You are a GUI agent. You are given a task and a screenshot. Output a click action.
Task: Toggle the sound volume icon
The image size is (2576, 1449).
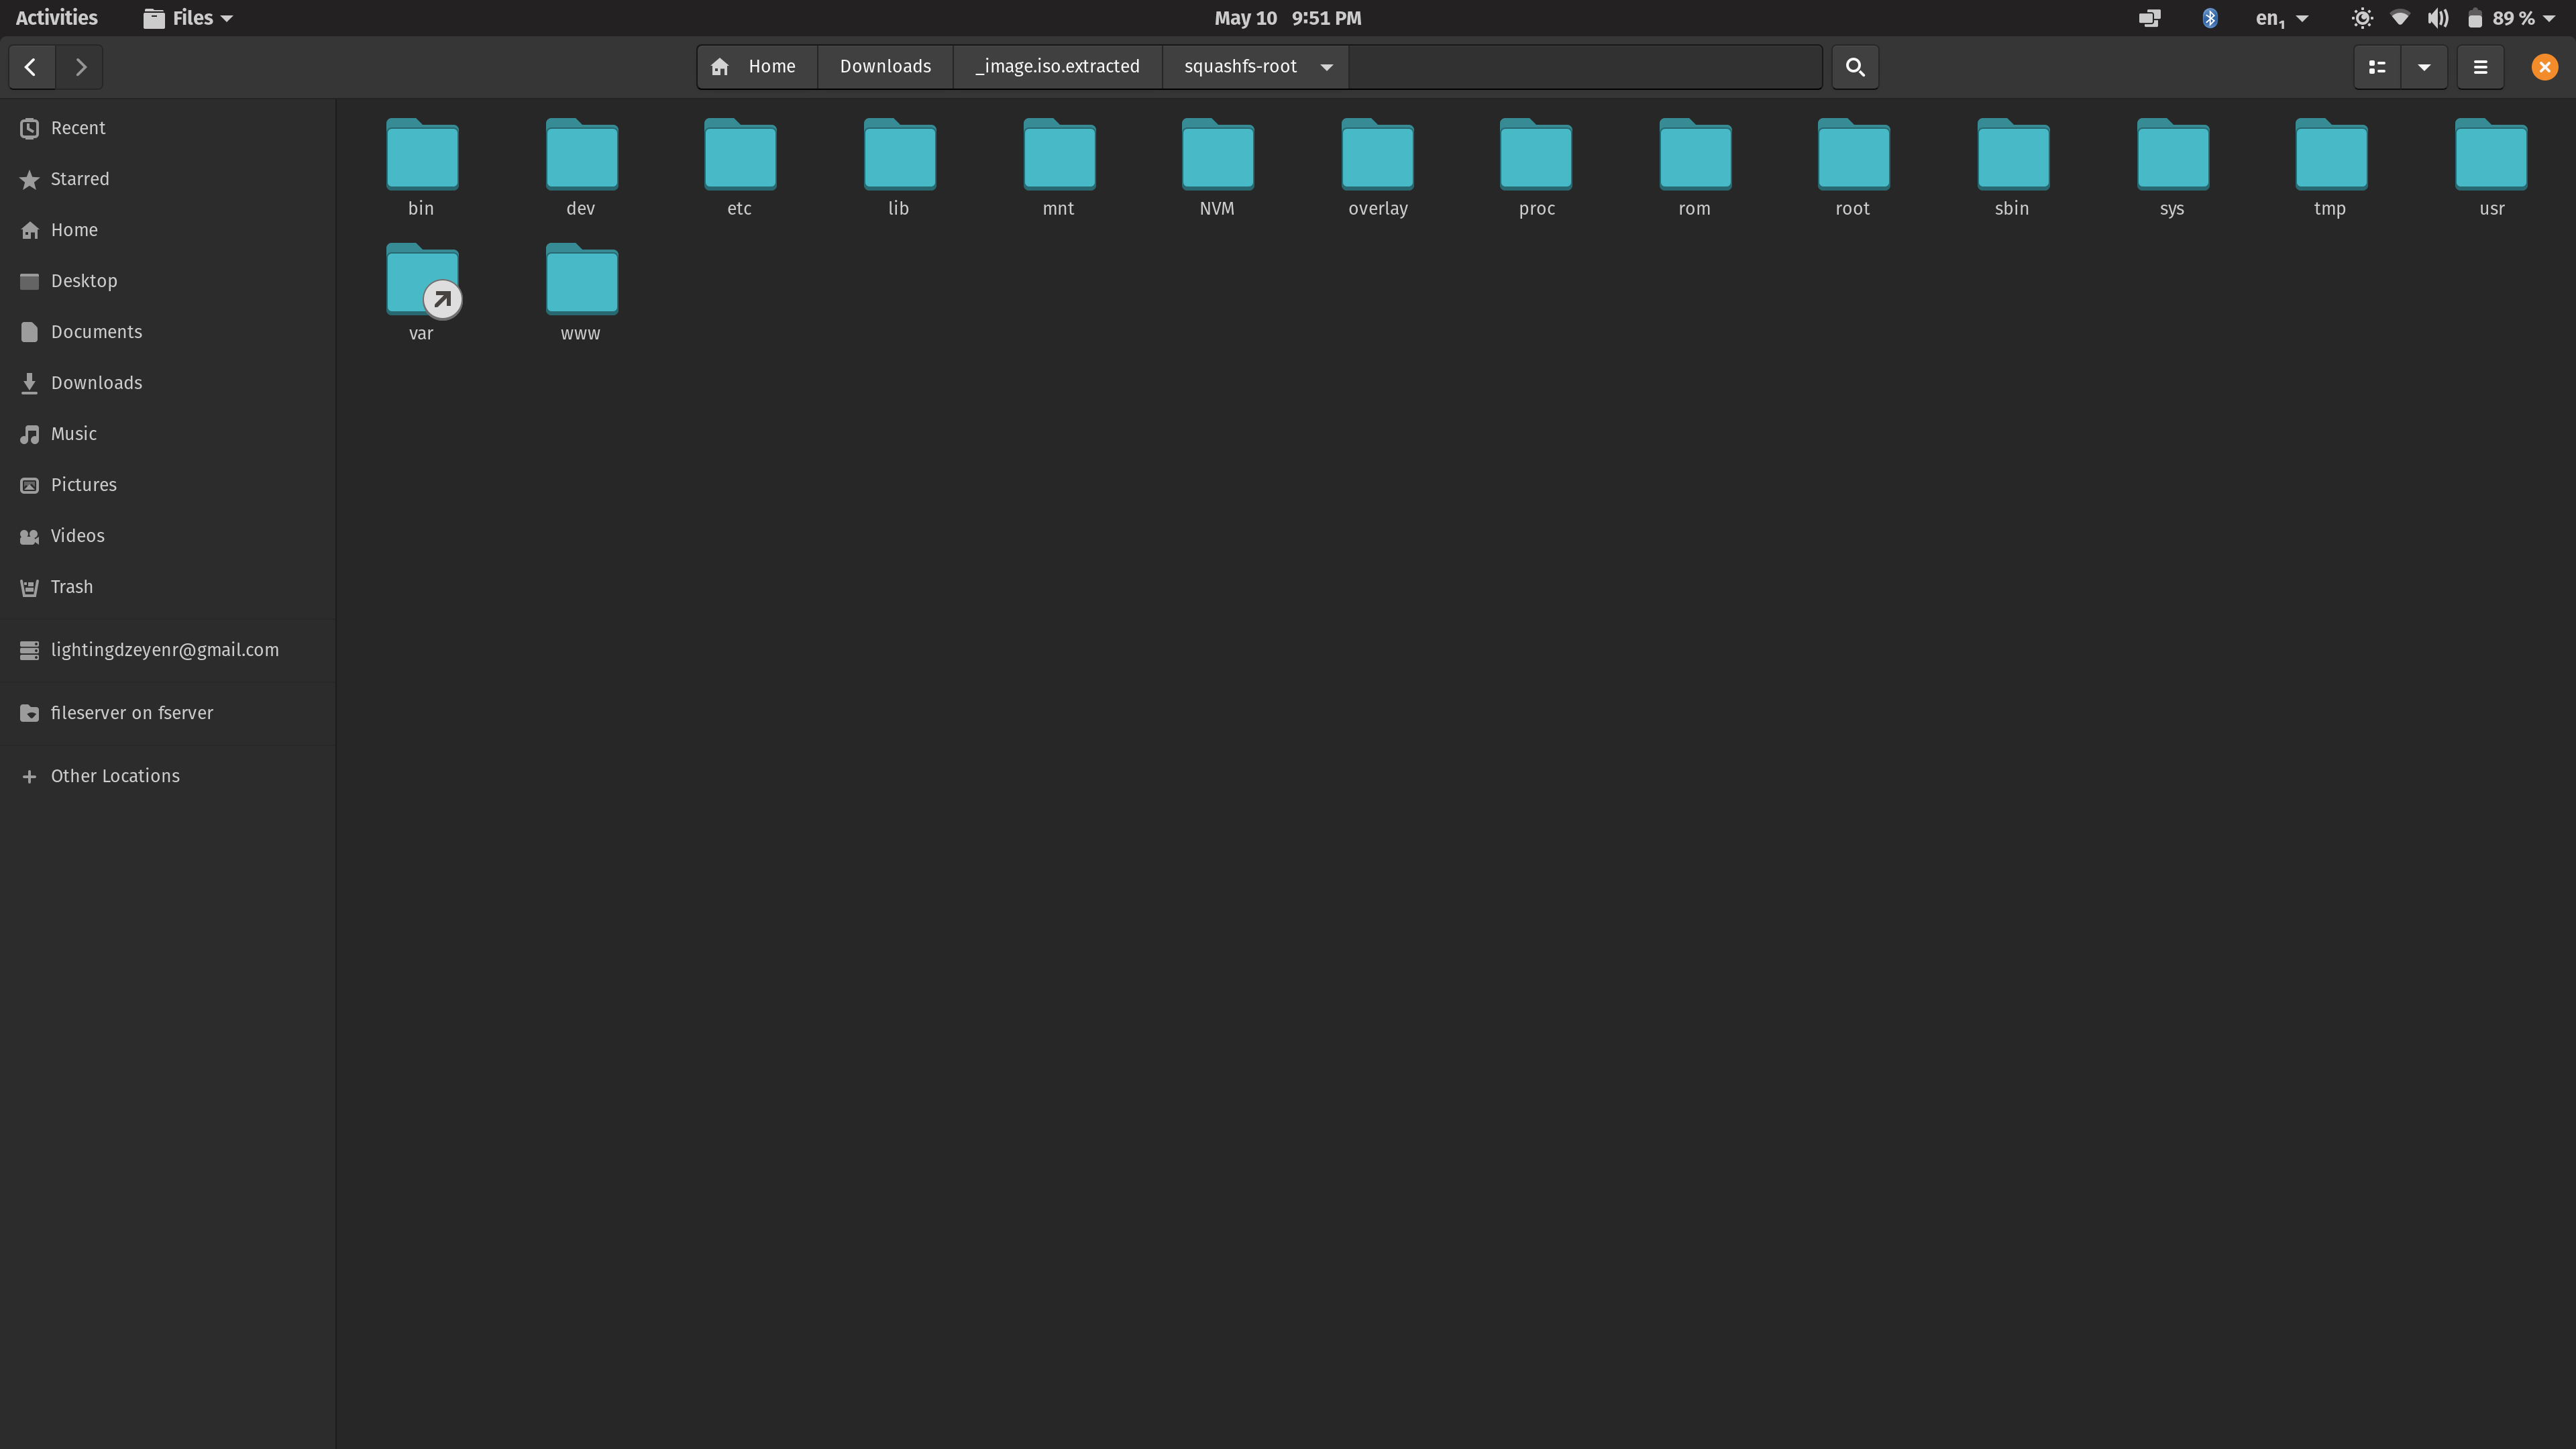[2436, 17]
